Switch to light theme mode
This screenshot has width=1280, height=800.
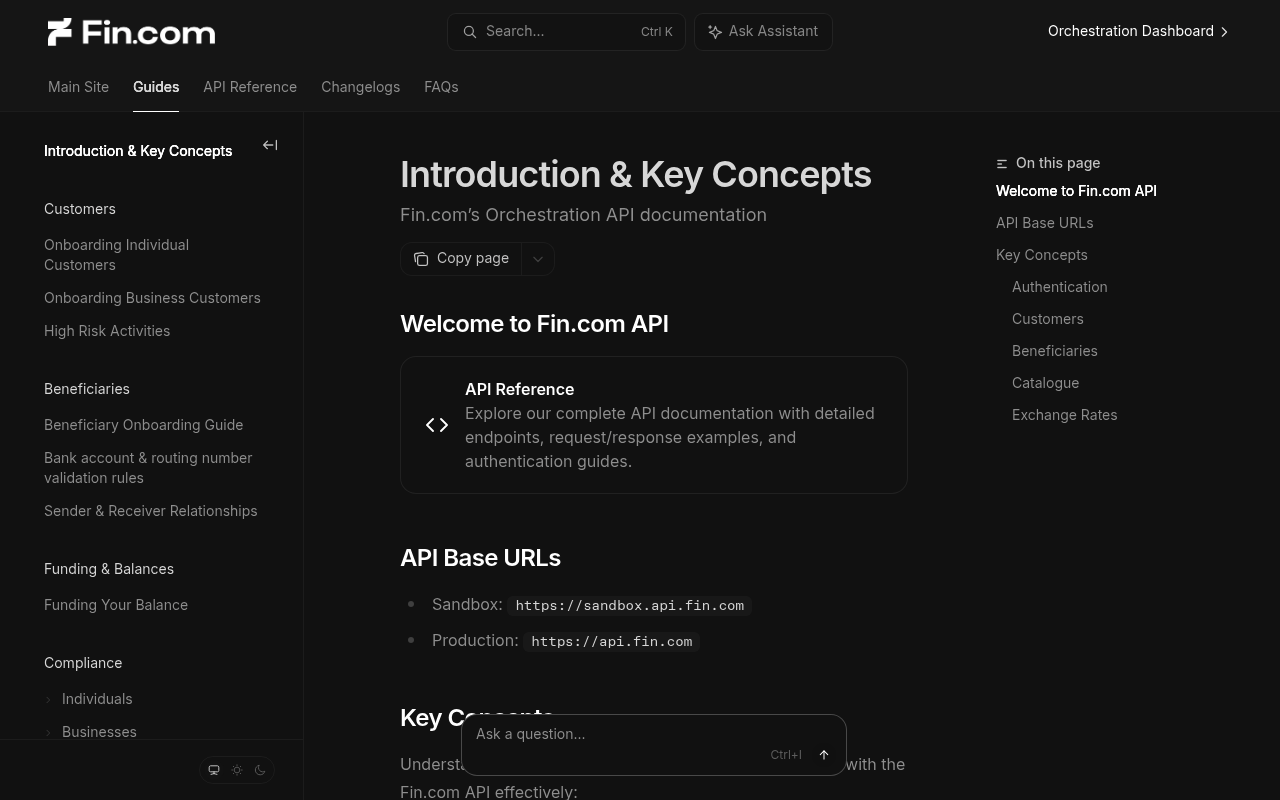coord(237,770)
